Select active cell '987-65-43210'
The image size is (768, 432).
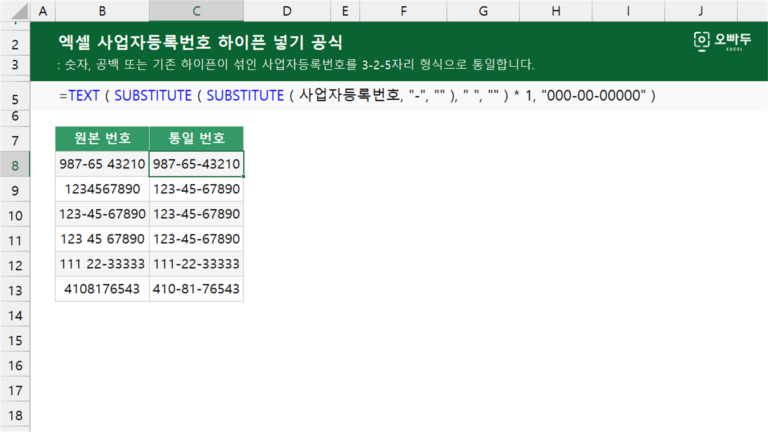pos(196,164)
